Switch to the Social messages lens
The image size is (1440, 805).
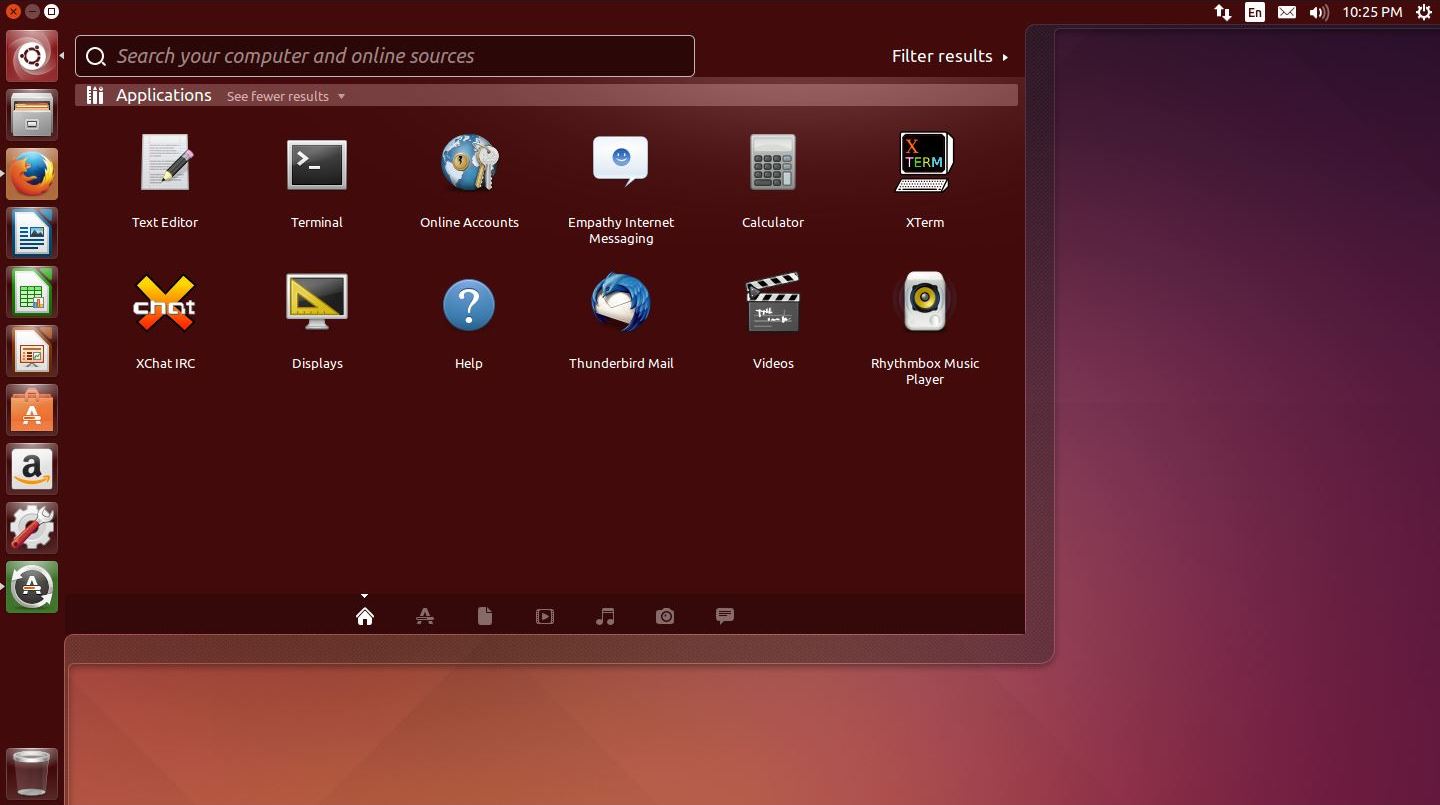(725, 616)
